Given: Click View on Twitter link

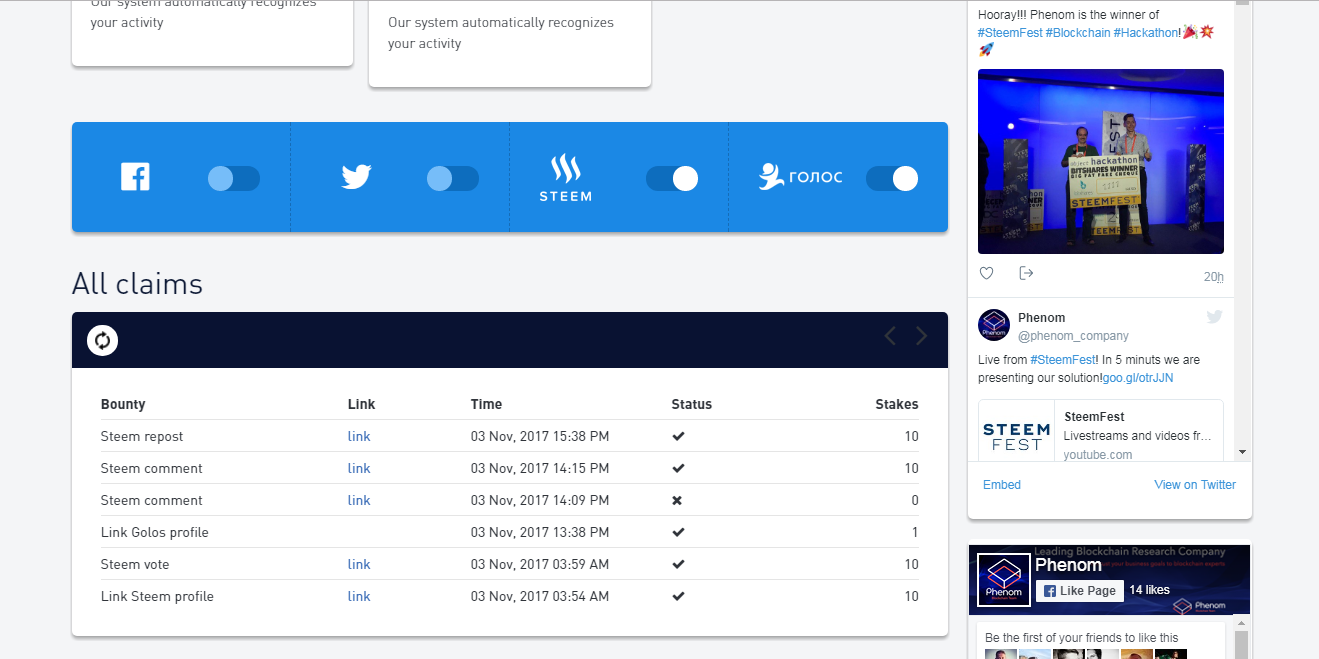Looking at the screenshot, I should [x=1195, y=485].
